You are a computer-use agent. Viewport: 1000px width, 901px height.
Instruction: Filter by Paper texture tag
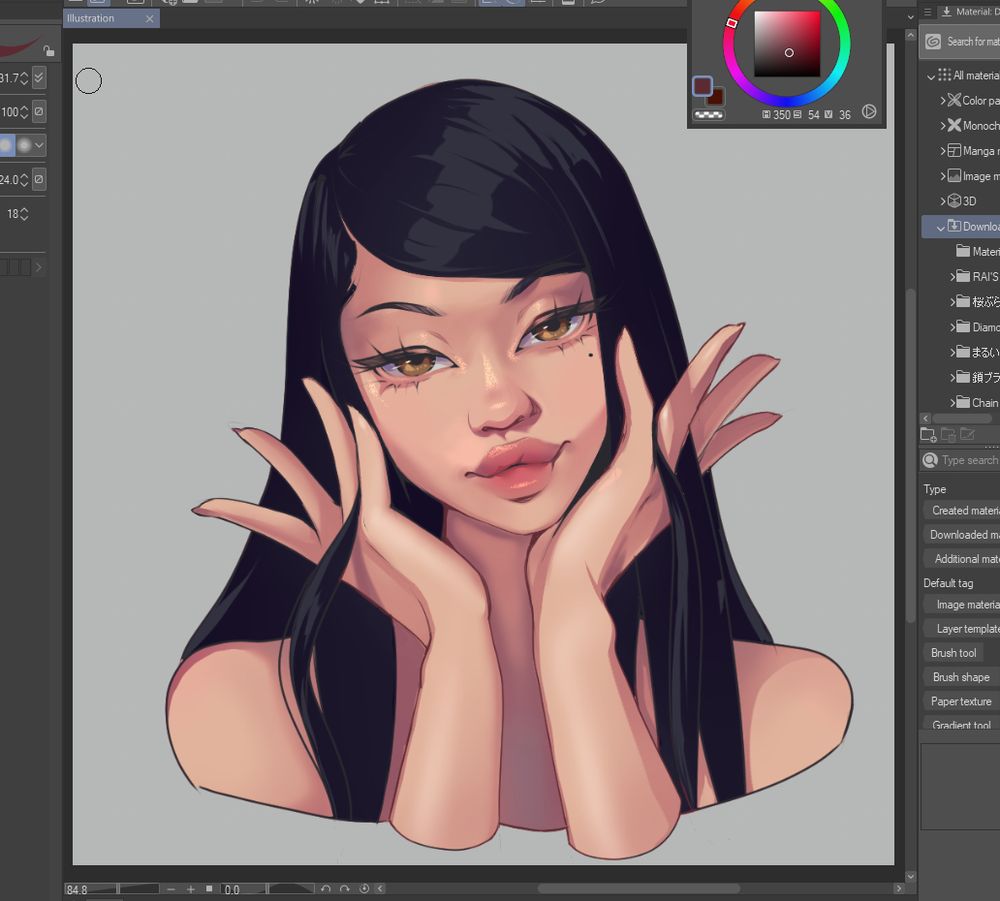(961, 701)
